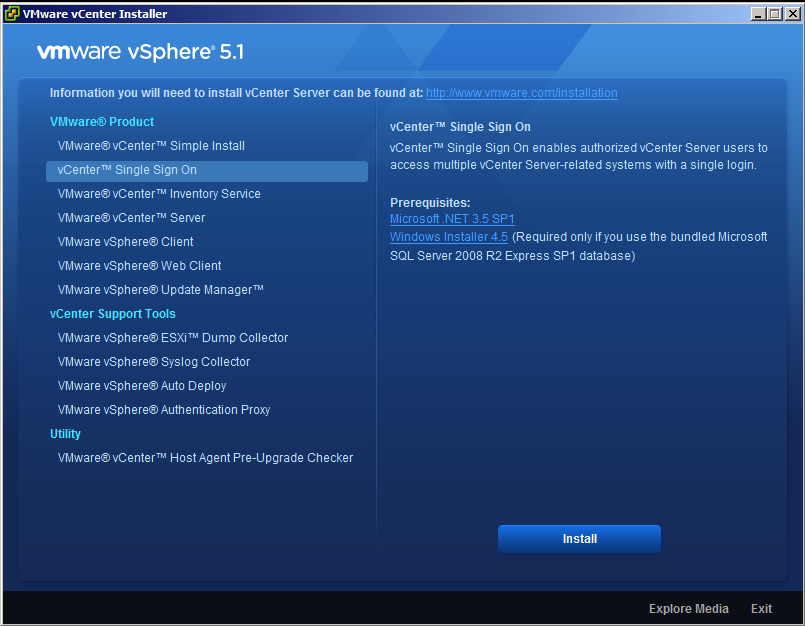Choose VMware vCenter Inventory Service
This screenshot has height=626, width=805.
(x=159, y=194)
